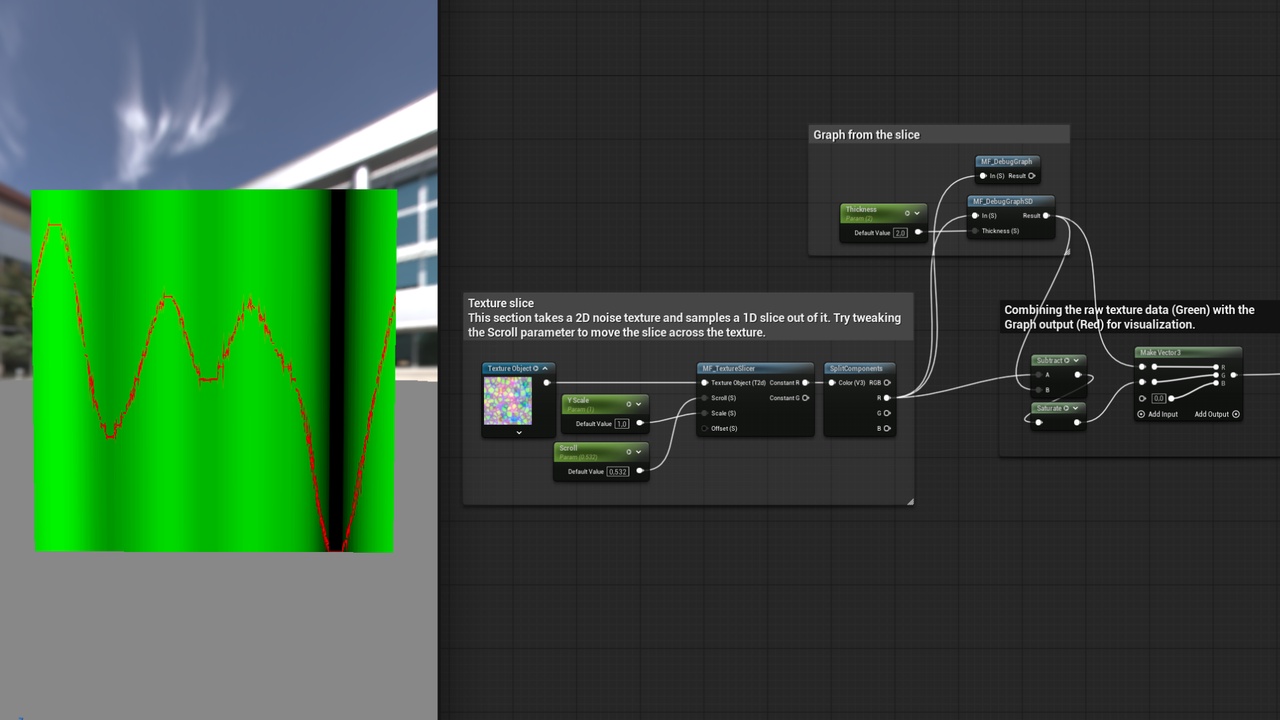Click the Texture Object node's output pin
The height and width of the screenshot is (720, 1280).
pyautogui.click(x=546, y=382)
